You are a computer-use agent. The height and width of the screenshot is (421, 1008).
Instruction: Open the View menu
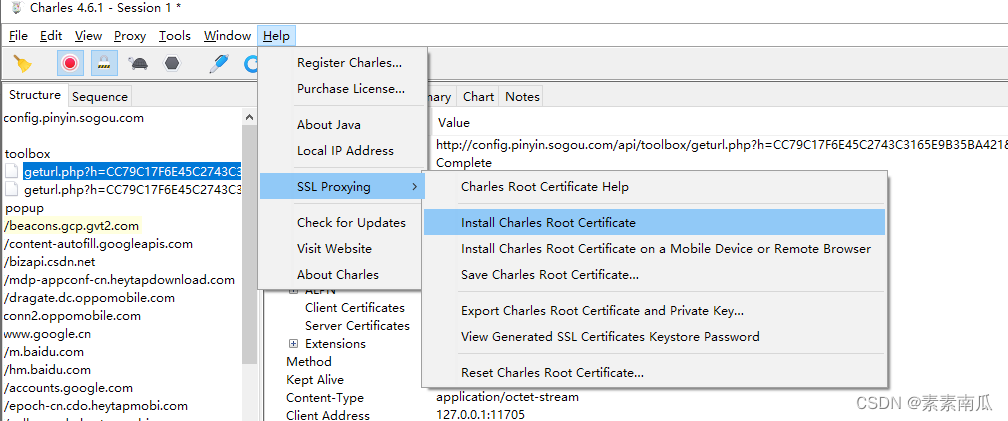(x=88, y=36)
